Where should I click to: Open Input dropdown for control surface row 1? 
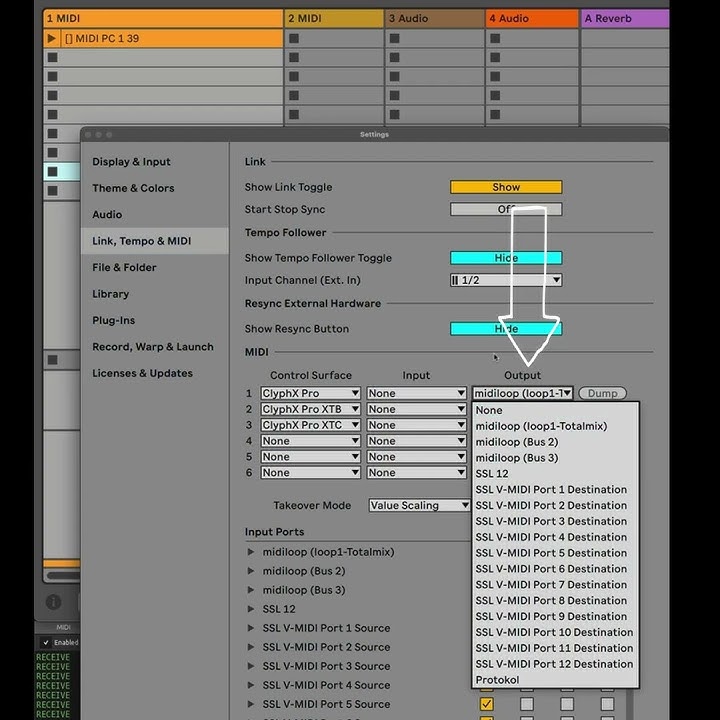click(416, 394)
